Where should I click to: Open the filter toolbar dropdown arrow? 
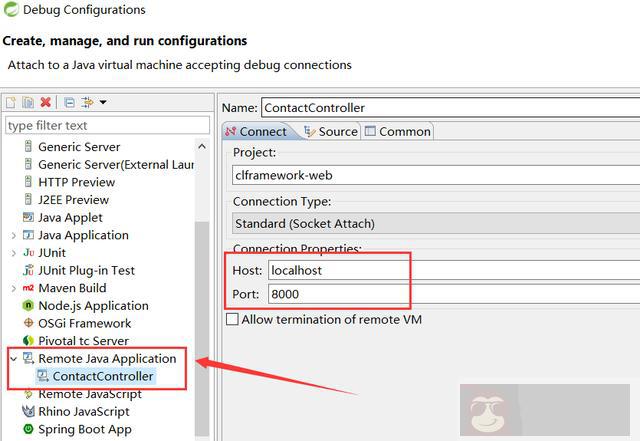click(x=103, y=102)
